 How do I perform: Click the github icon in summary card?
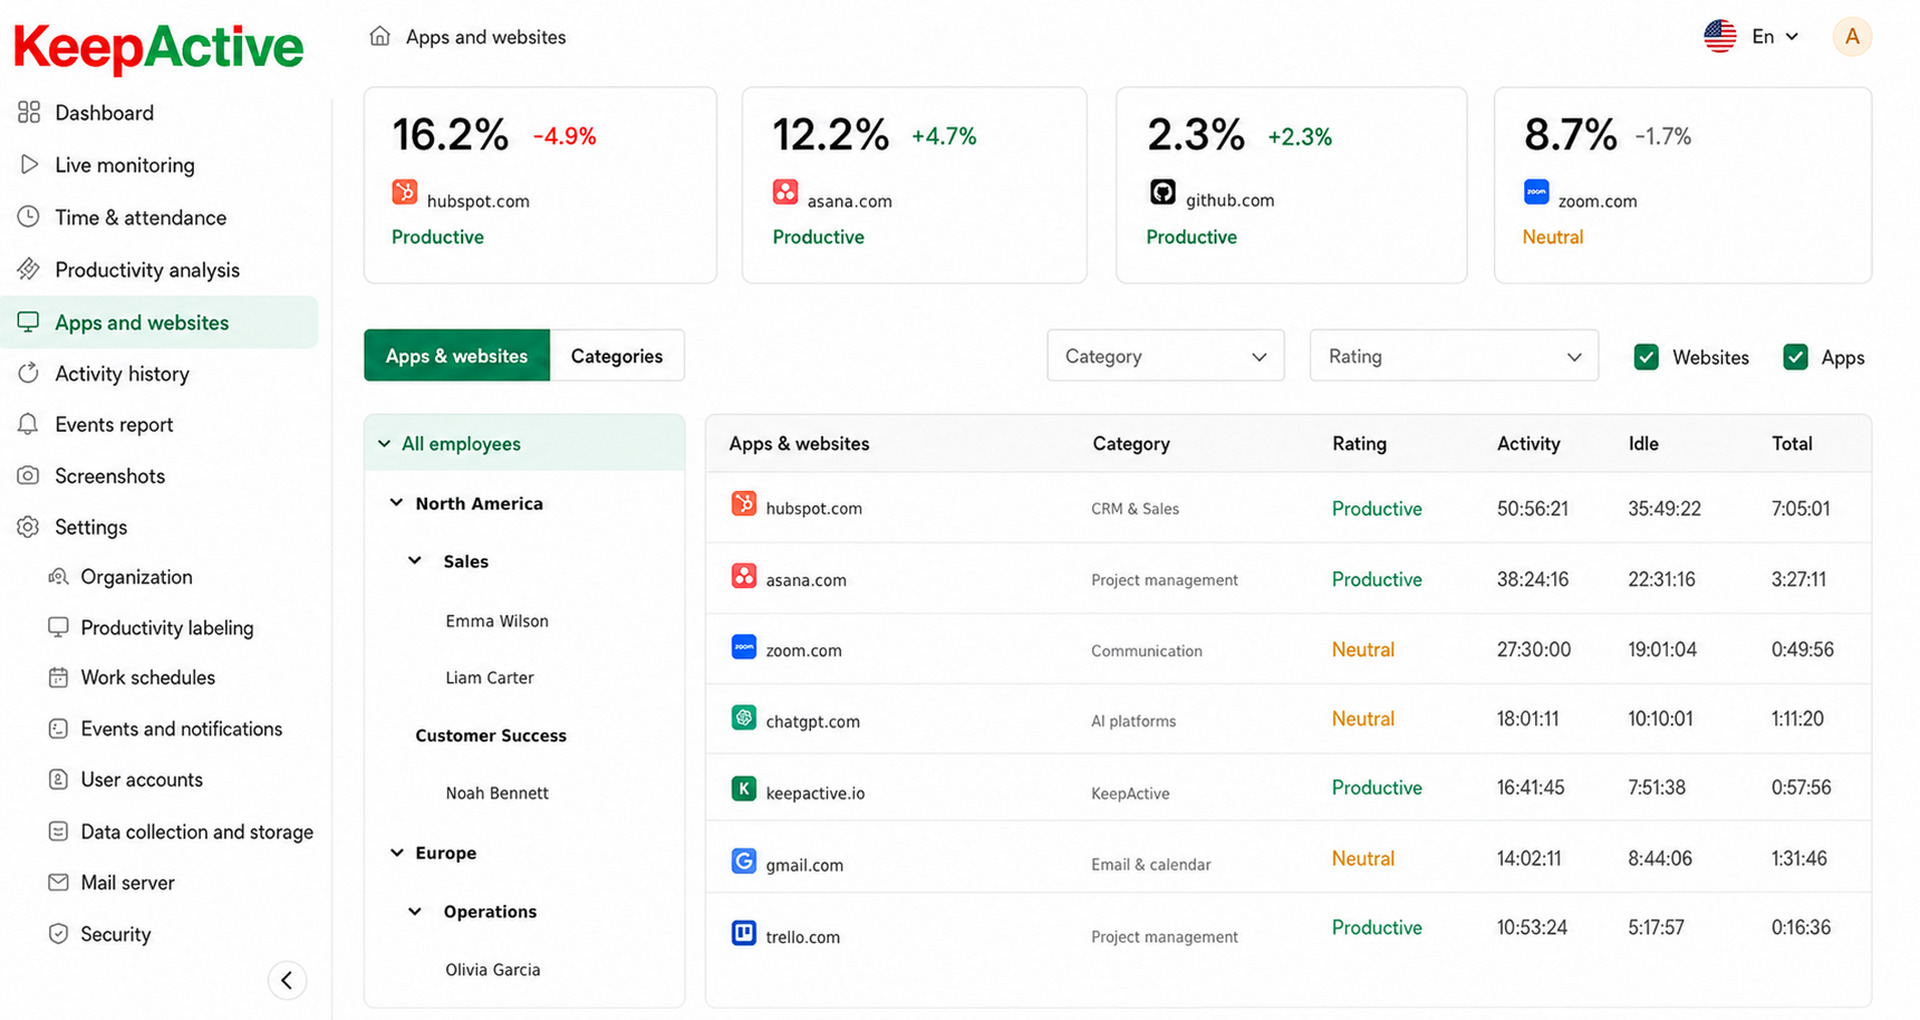[x=1162, y=192]
